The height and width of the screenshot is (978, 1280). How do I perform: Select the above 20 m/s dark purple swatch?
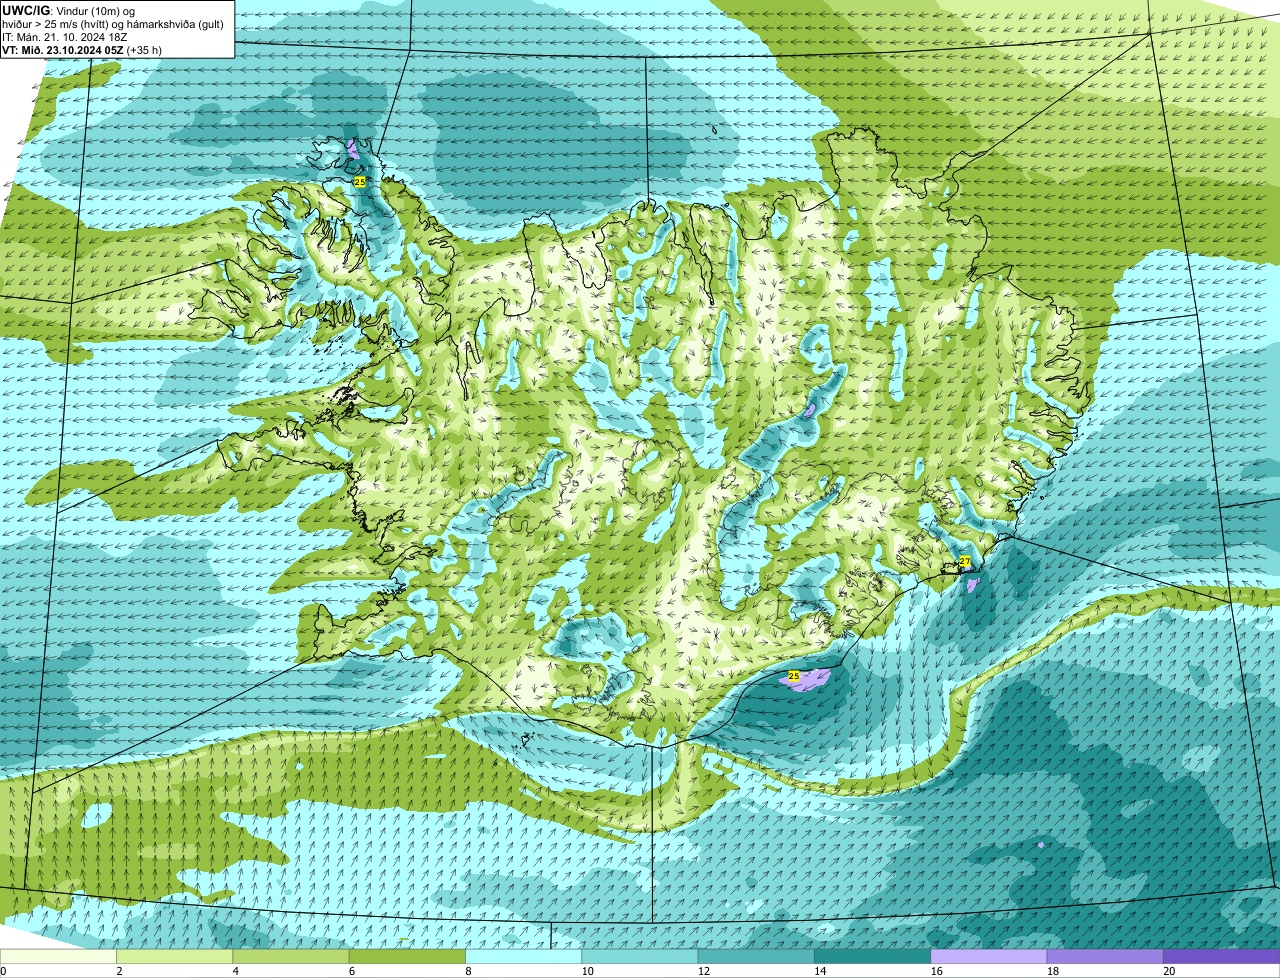[1221, 956]
